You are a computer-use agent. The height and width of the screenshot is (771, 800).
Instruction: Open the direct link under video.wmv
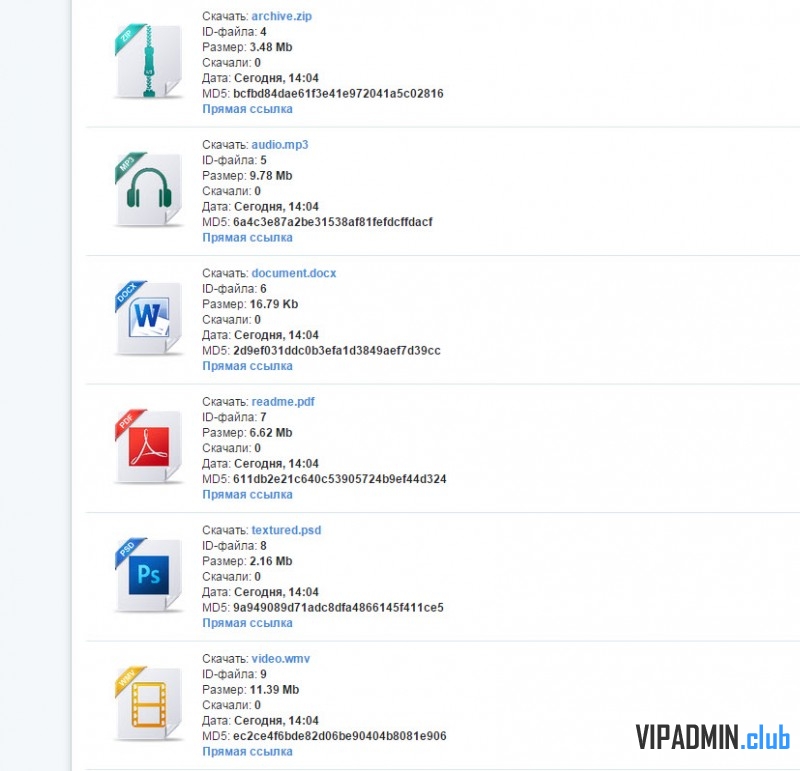tap(247, 752)
